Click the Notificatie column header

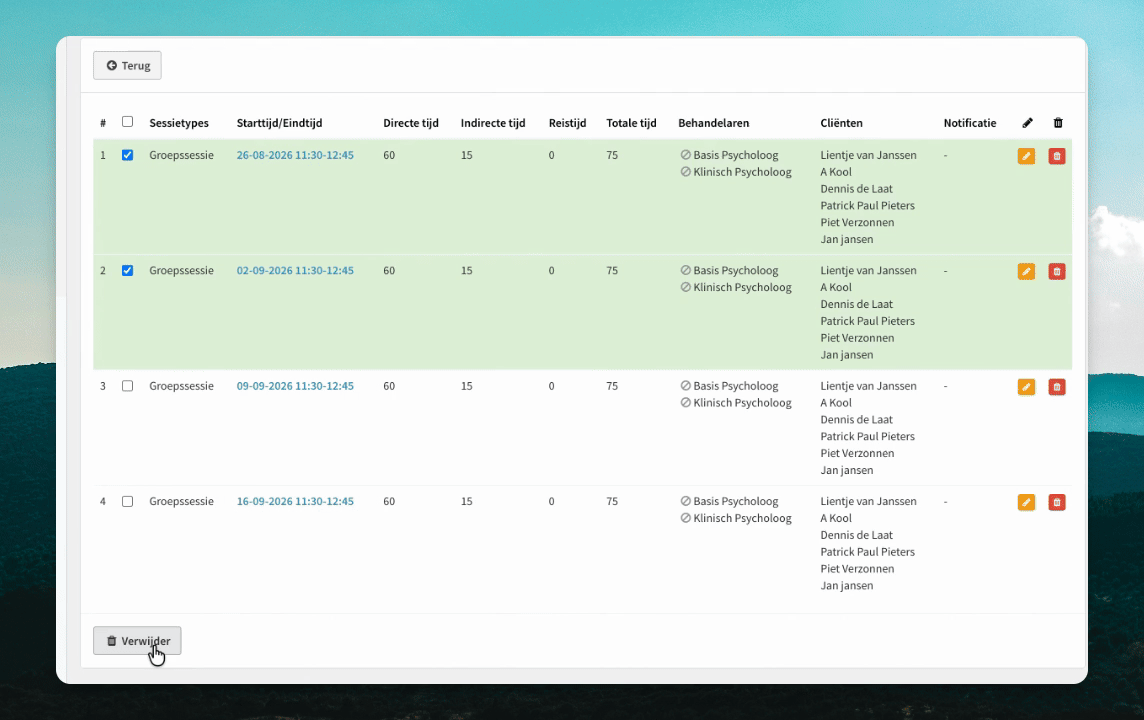point(970,123)
